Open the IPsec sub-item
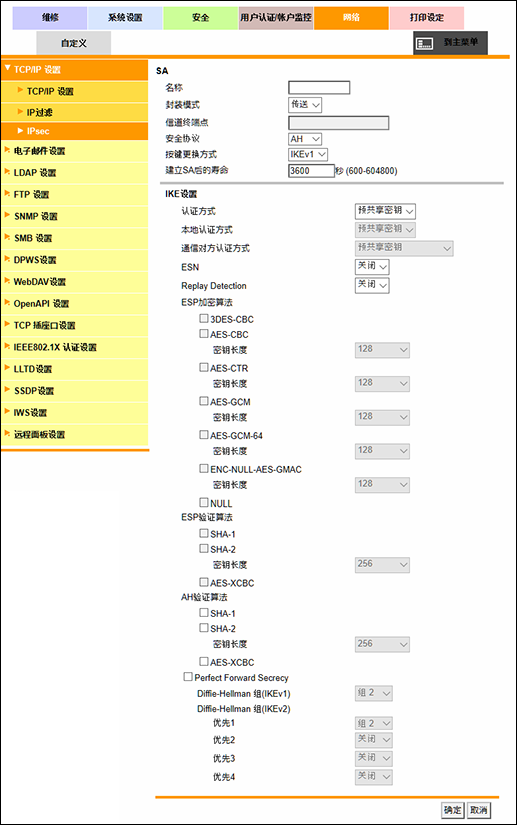 [x=75, y=131]
